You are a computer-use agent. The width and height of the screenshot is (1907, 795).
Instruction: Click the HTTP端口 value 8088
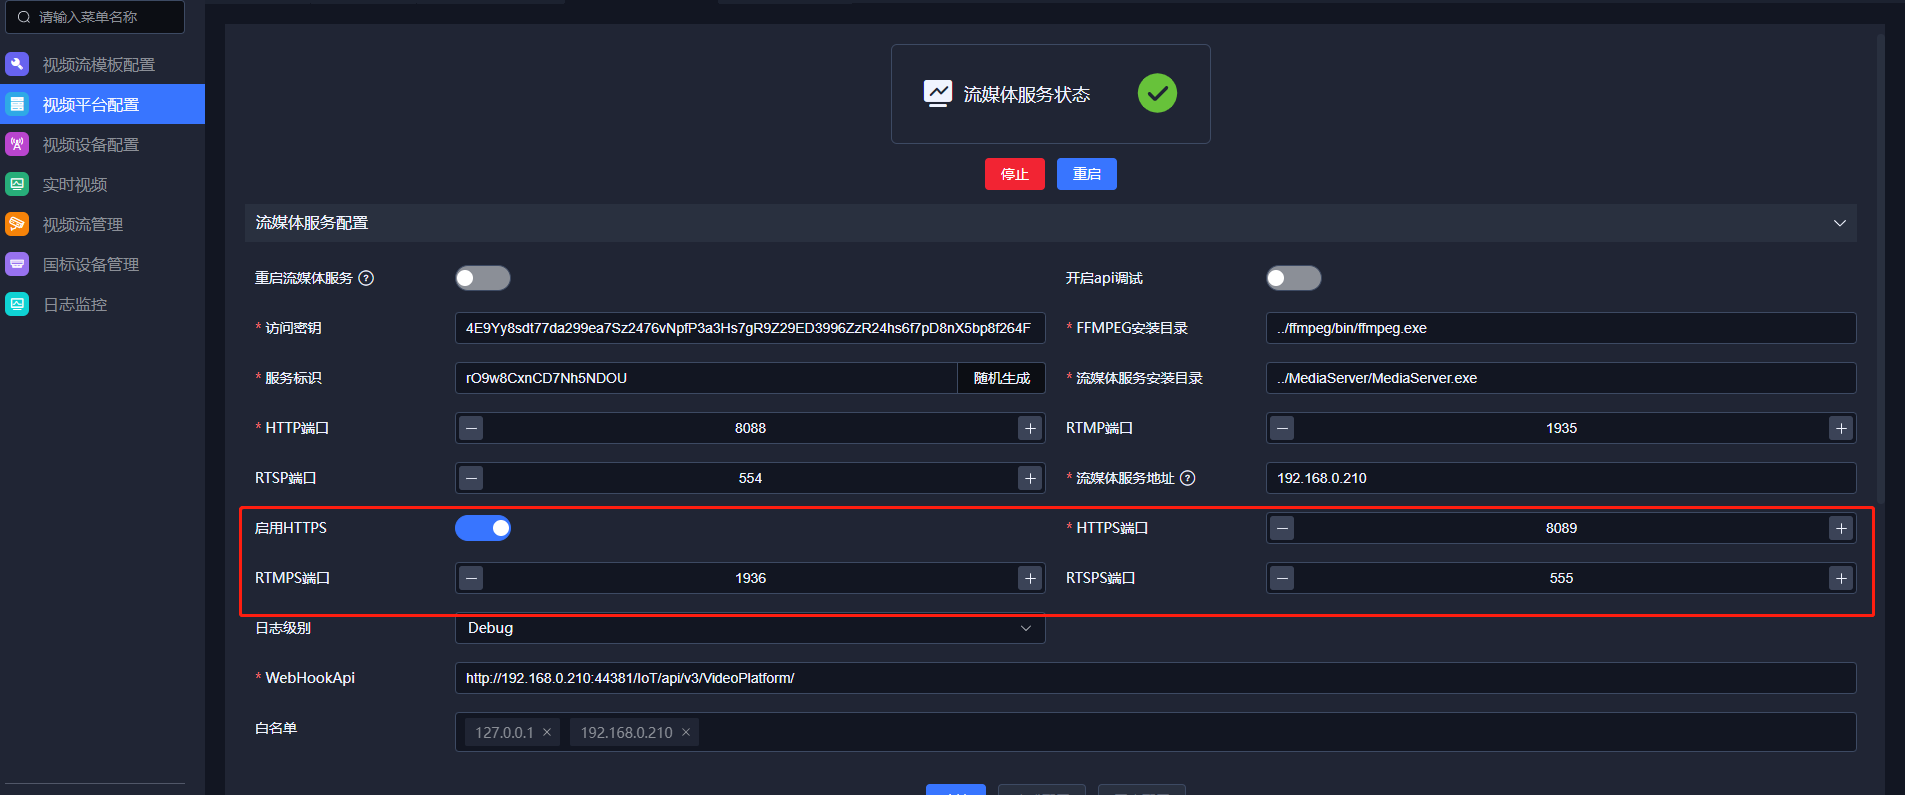pyautogui.click(x=751, y=428)
